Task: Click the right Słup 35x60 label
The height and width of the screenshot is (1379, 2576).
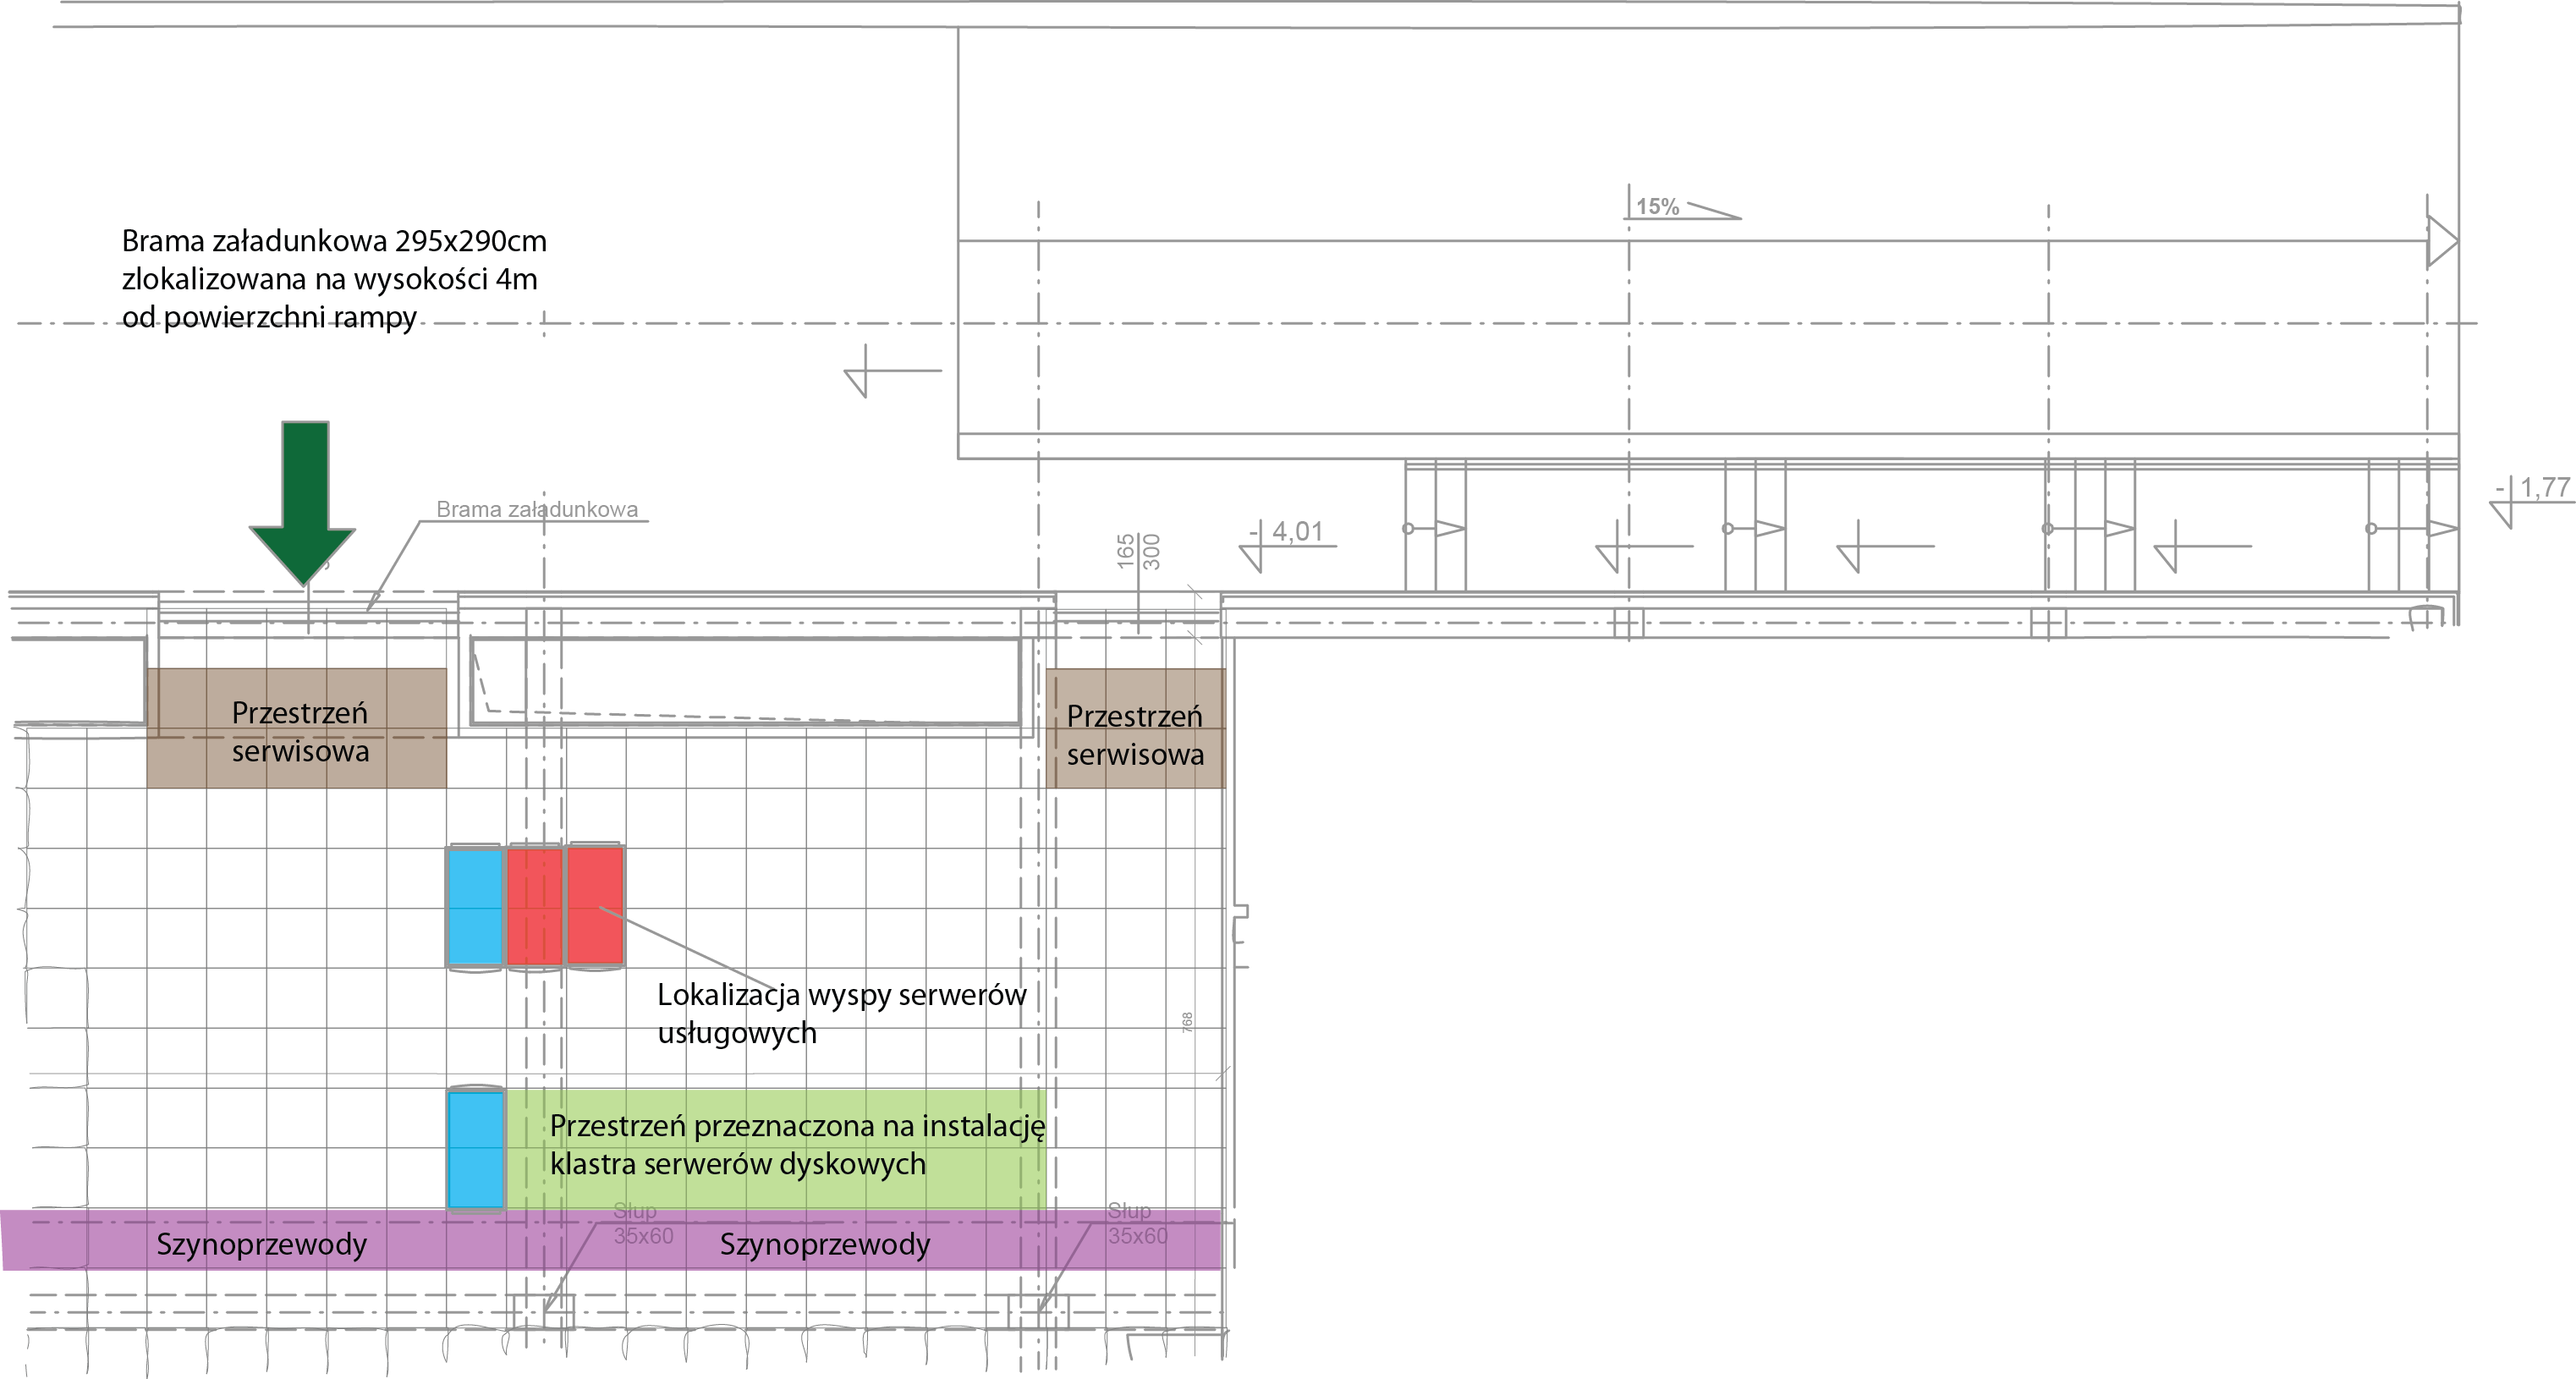Action: pos(1136,1224)
